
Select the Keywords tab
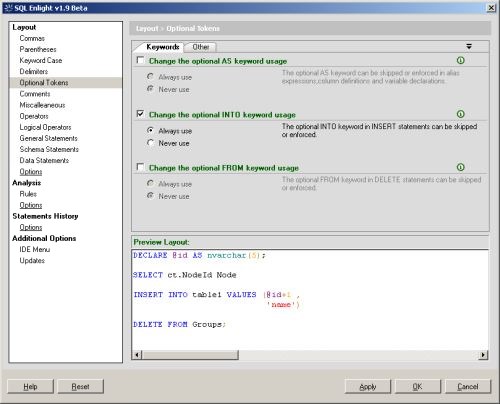tap(162, 47)
